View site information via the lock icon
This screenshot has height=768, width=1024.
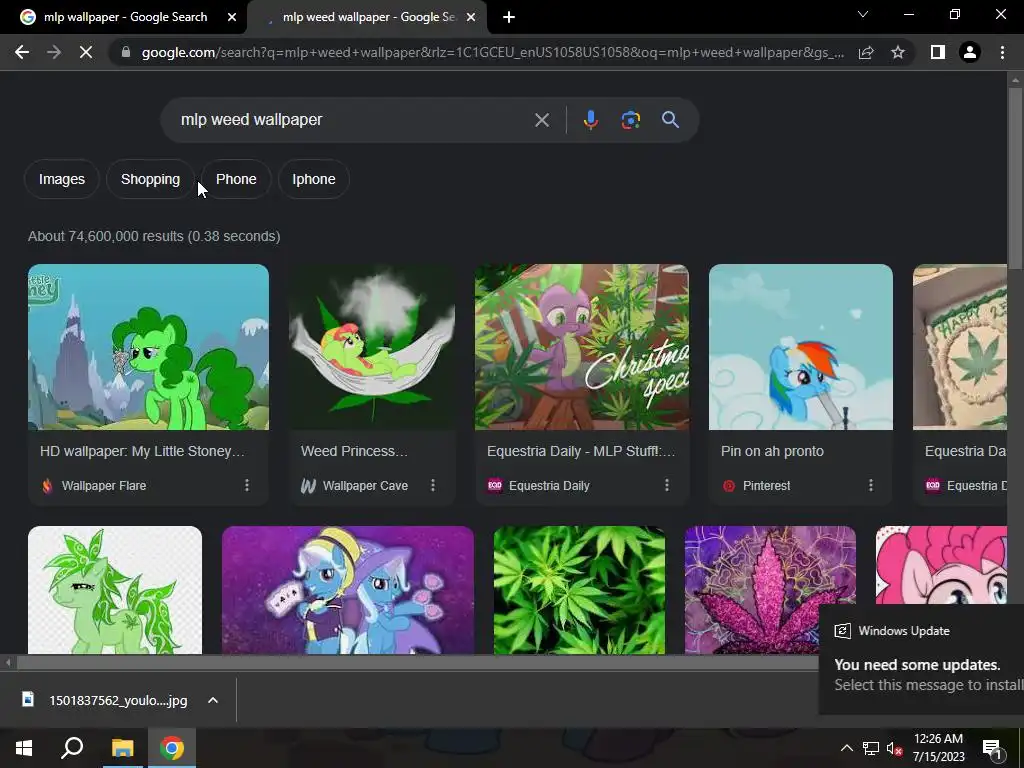(x=125, y=52)
